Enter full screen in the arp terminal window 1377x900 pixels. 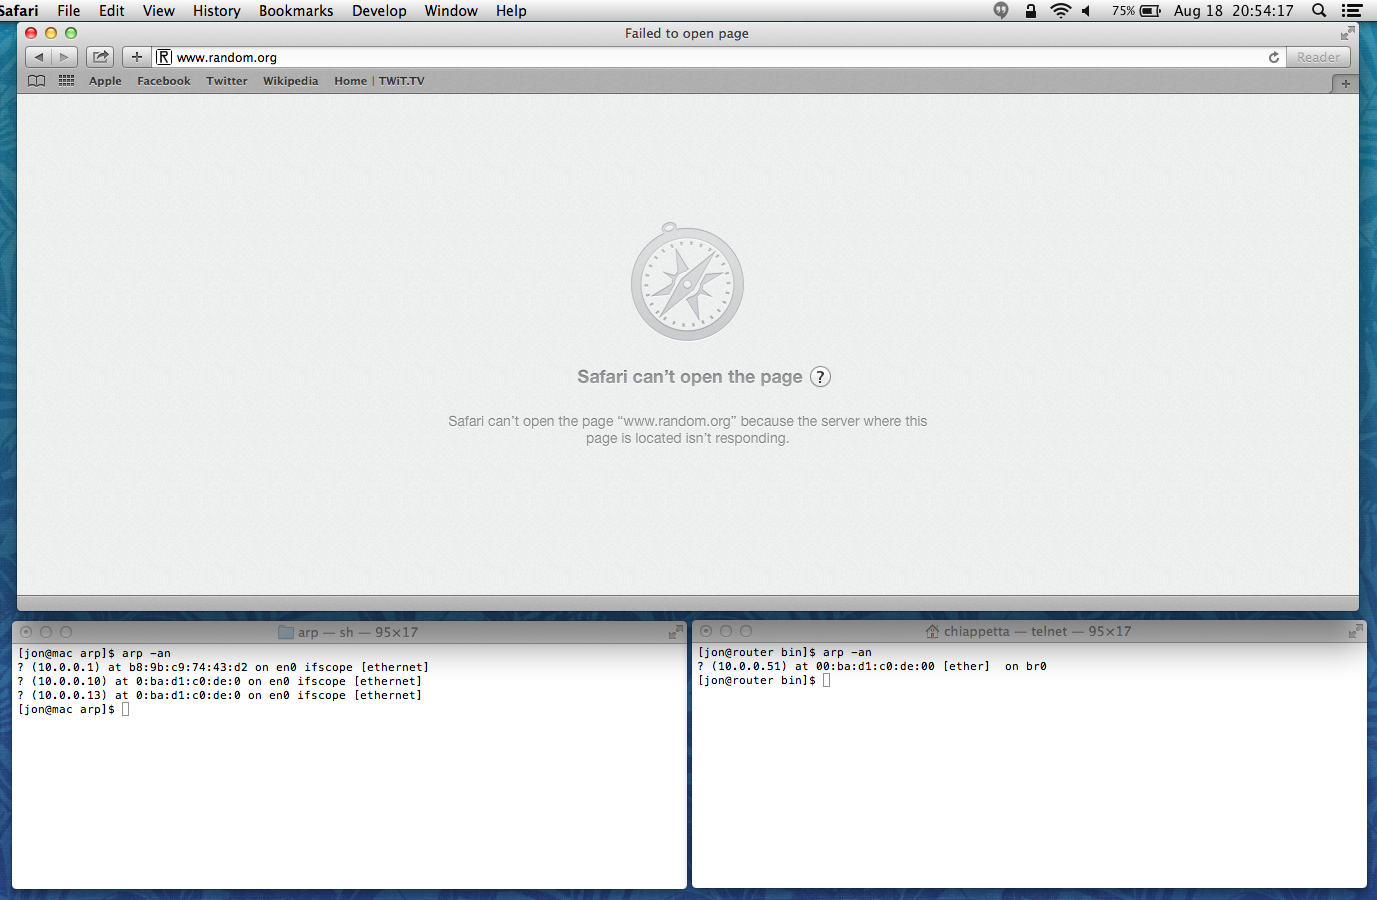(x=676, y=632)
